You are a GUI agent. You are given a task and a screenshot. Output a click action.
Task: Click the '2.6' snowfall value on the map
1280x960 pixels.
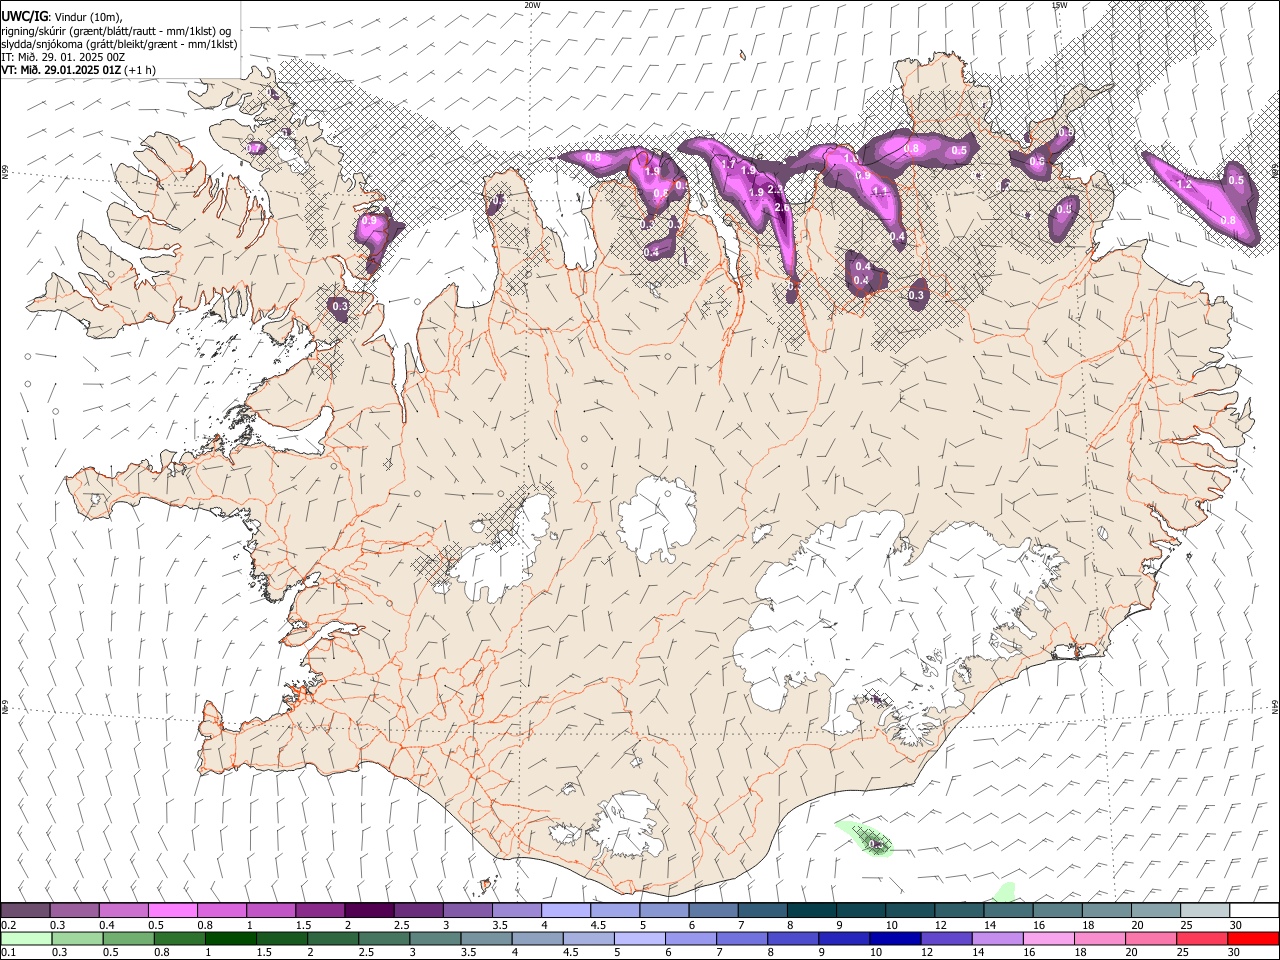coord(781,207)
